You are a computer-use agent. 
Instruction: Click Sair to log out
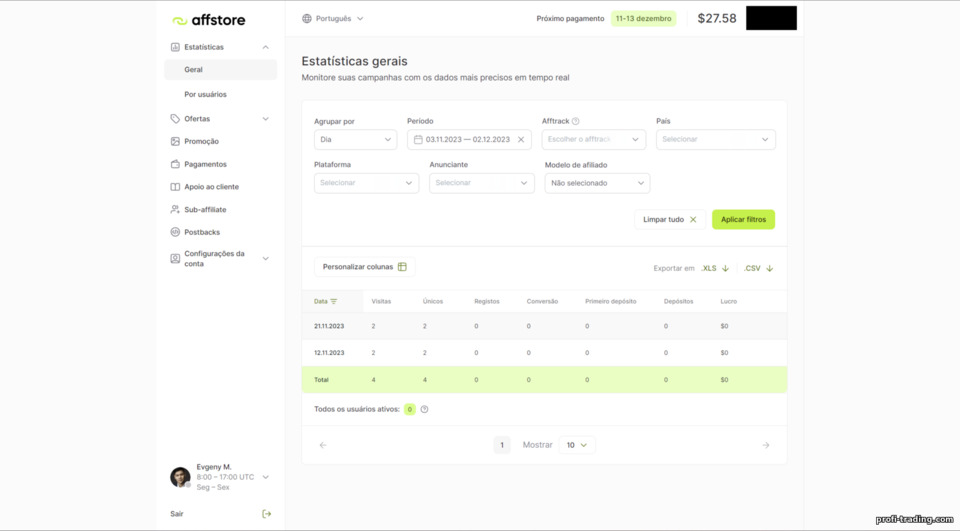177,514
